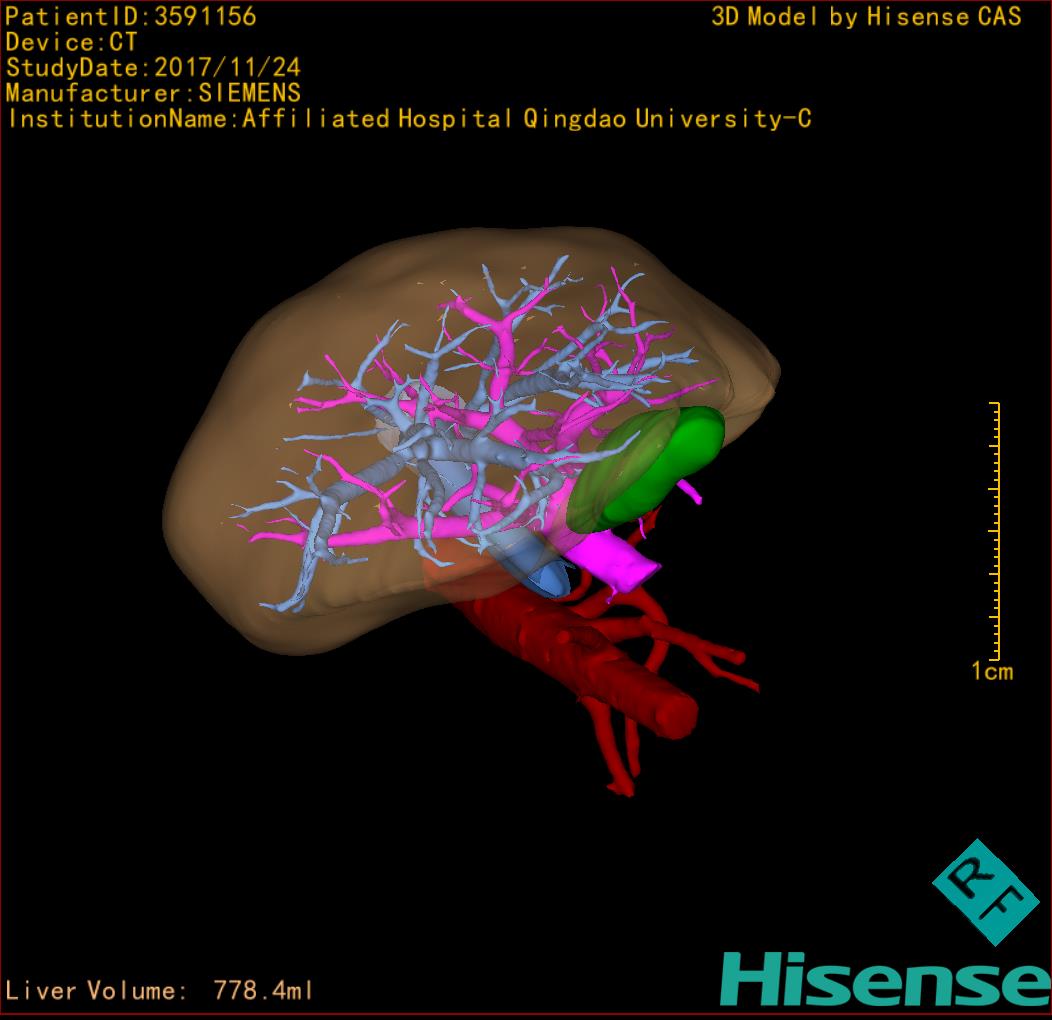
Task: Select the Device:CT label
Action: [x=71, y=42]
